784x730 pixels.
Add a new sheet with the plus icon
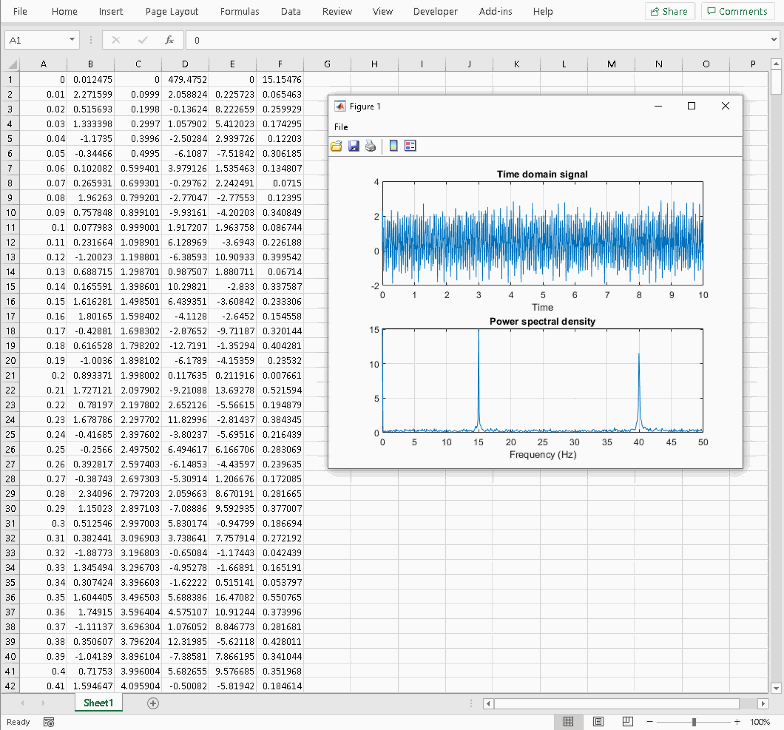pos(153,703)
